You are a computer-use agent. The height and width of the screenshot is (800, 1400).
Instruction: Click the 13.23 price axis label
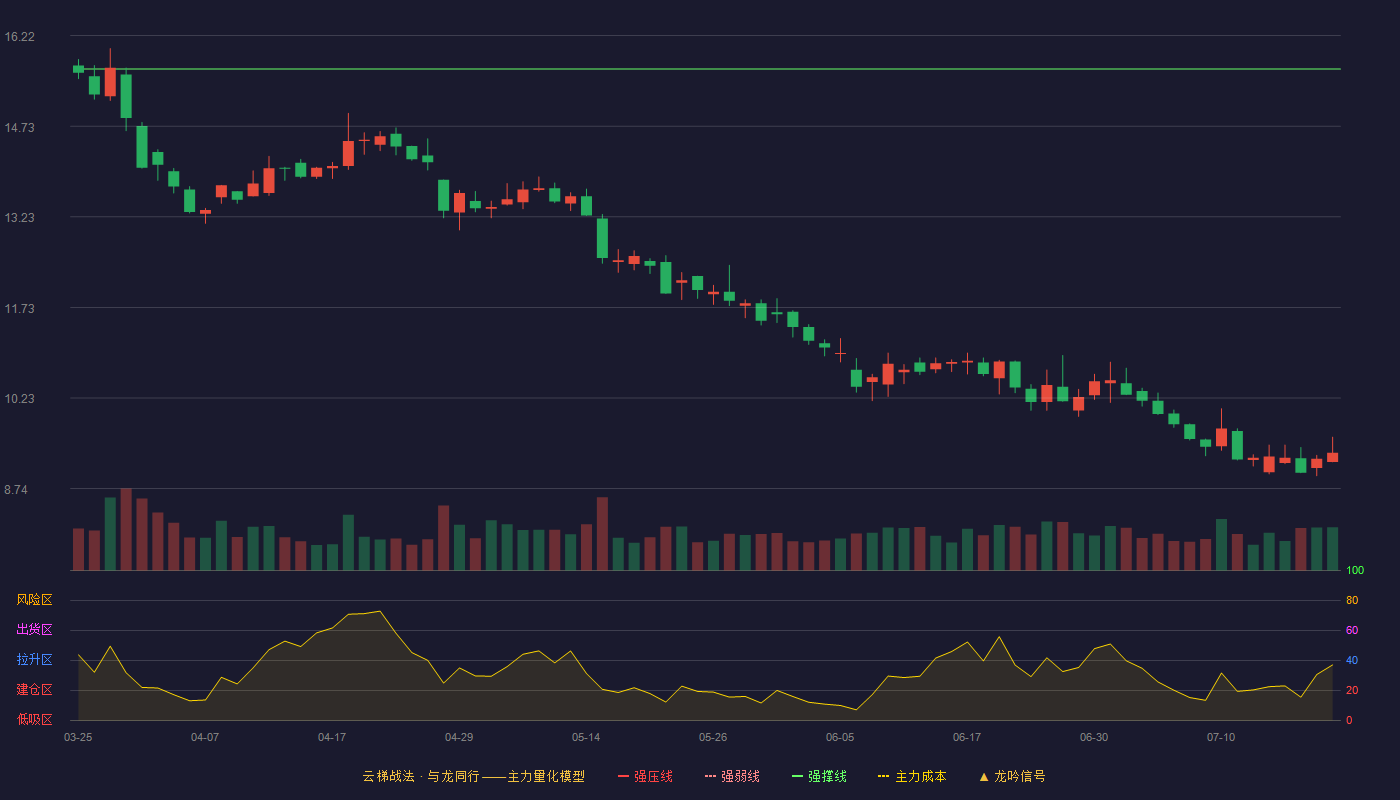pos(19,218)
